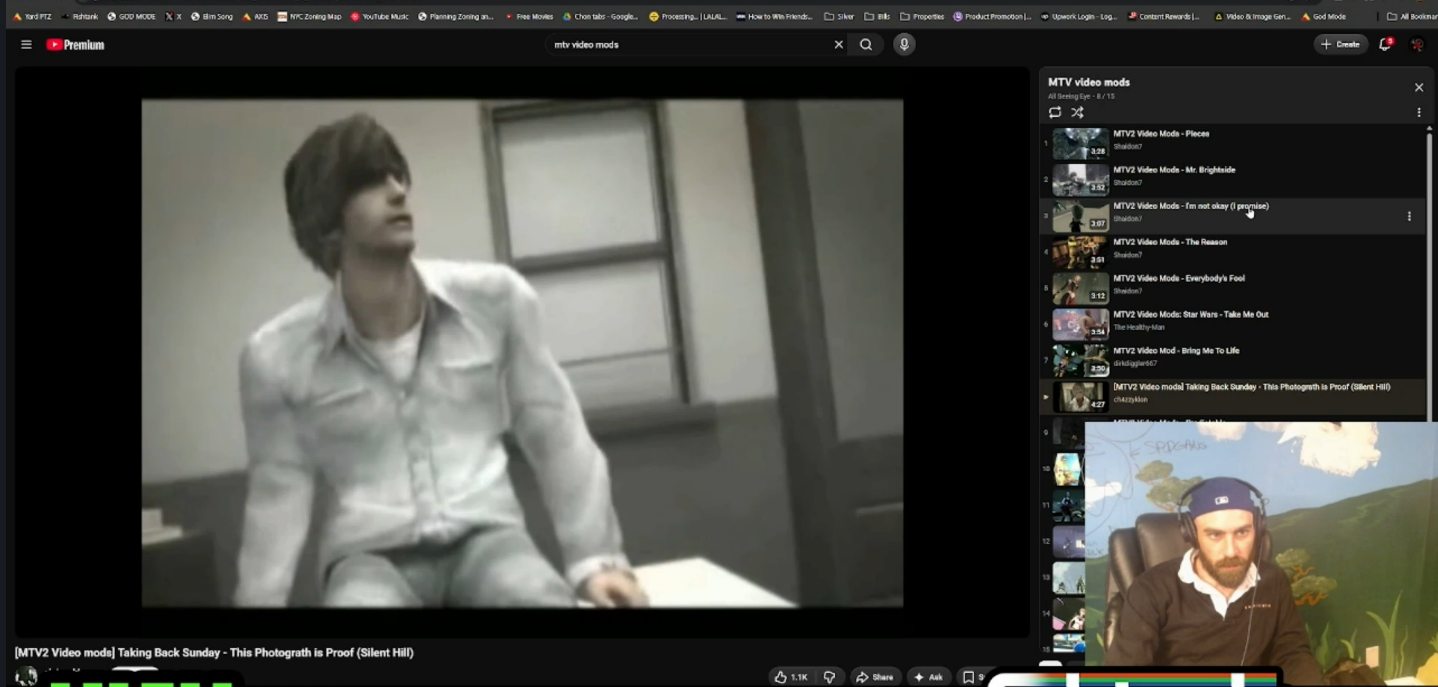This screenshot has height=687, width=1438.
Task: Select currently playing Taking Back Sunday playlist row
Action: (1233, 397)
